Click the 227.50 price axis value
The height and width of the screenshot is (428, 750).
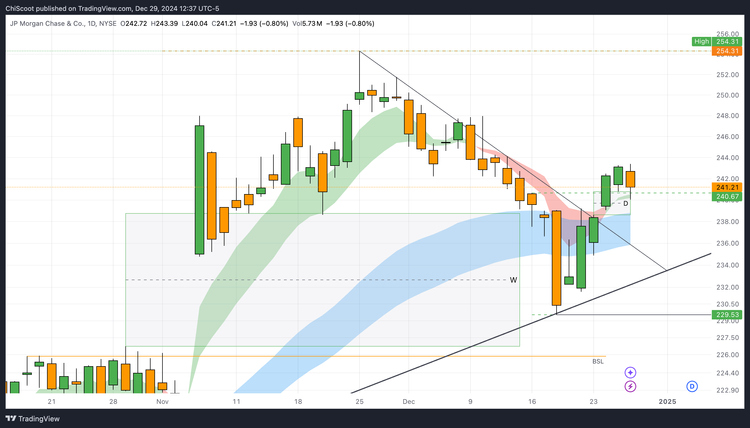click(728, 338)
